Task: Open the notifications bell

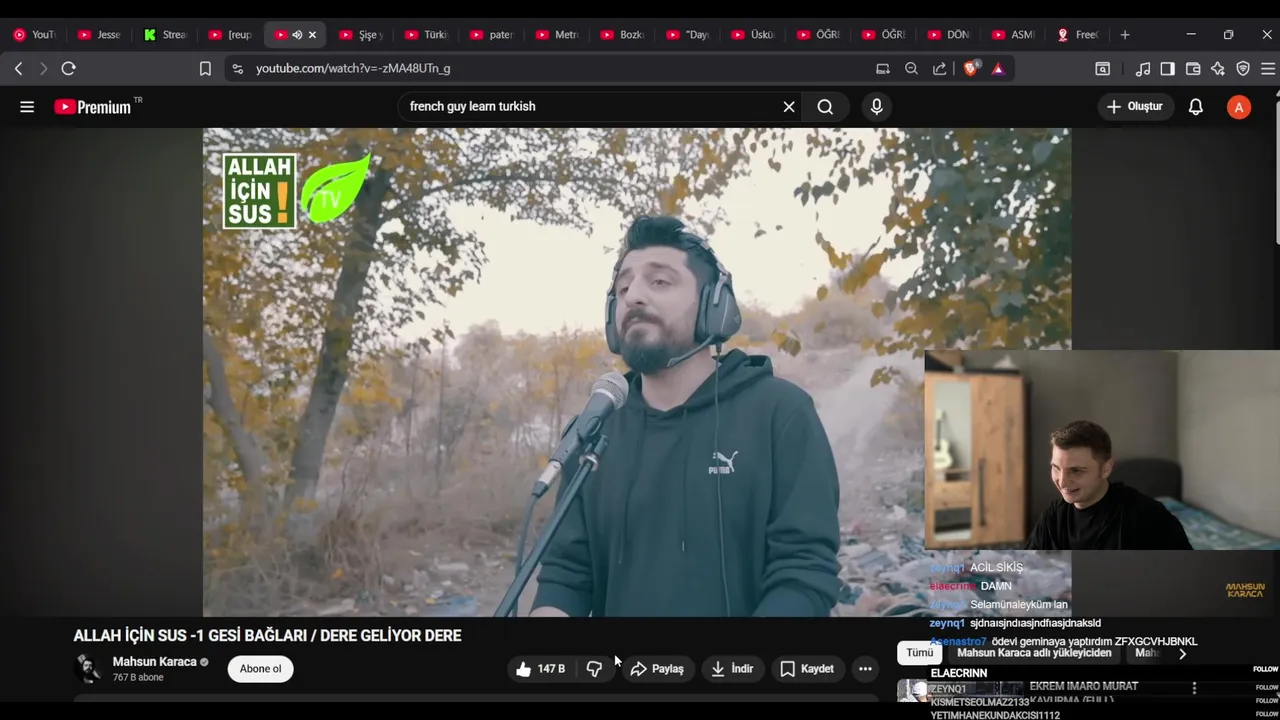Action: (1195, 107)
